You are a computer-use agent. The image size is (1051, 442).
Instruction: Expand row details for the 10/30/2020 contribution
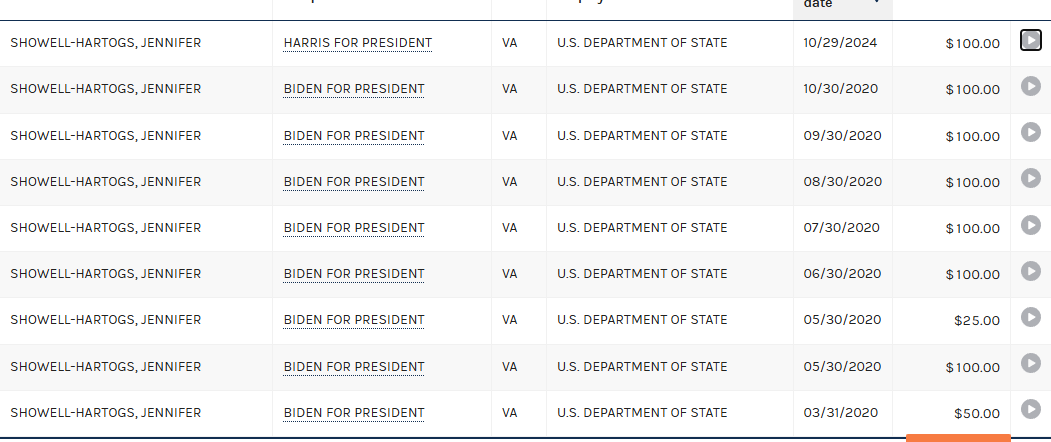pos(1030,86)
